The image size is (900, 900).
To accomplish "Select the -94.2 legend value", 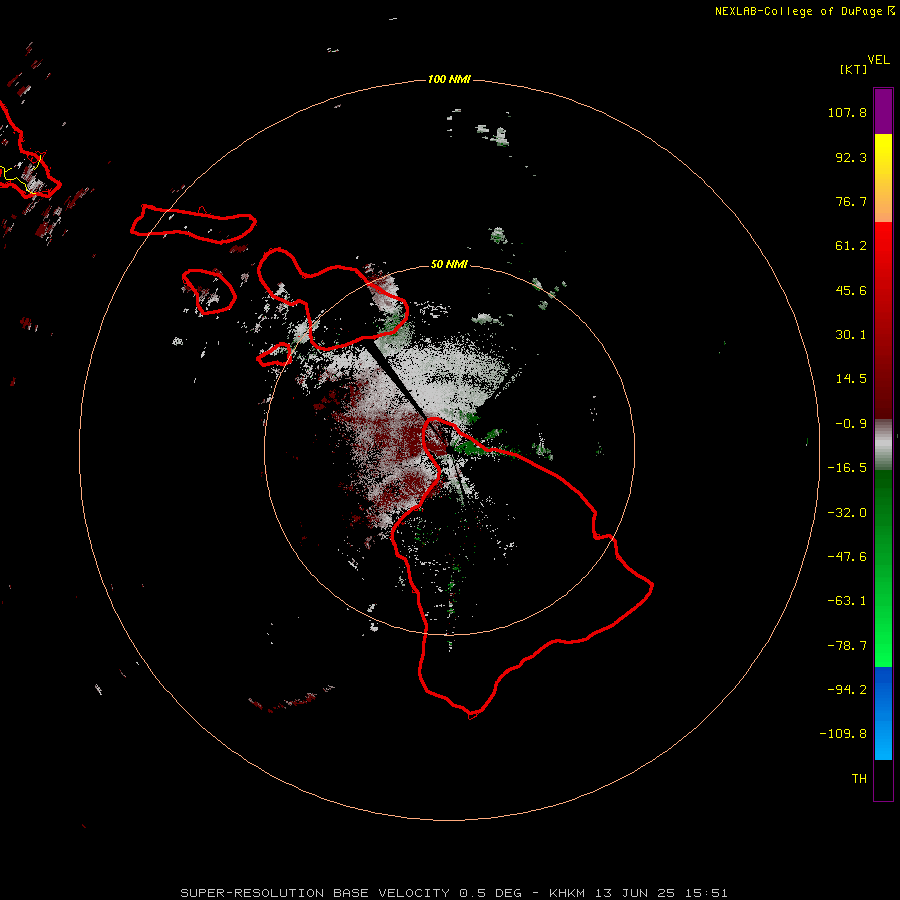I will pos(847,690).
